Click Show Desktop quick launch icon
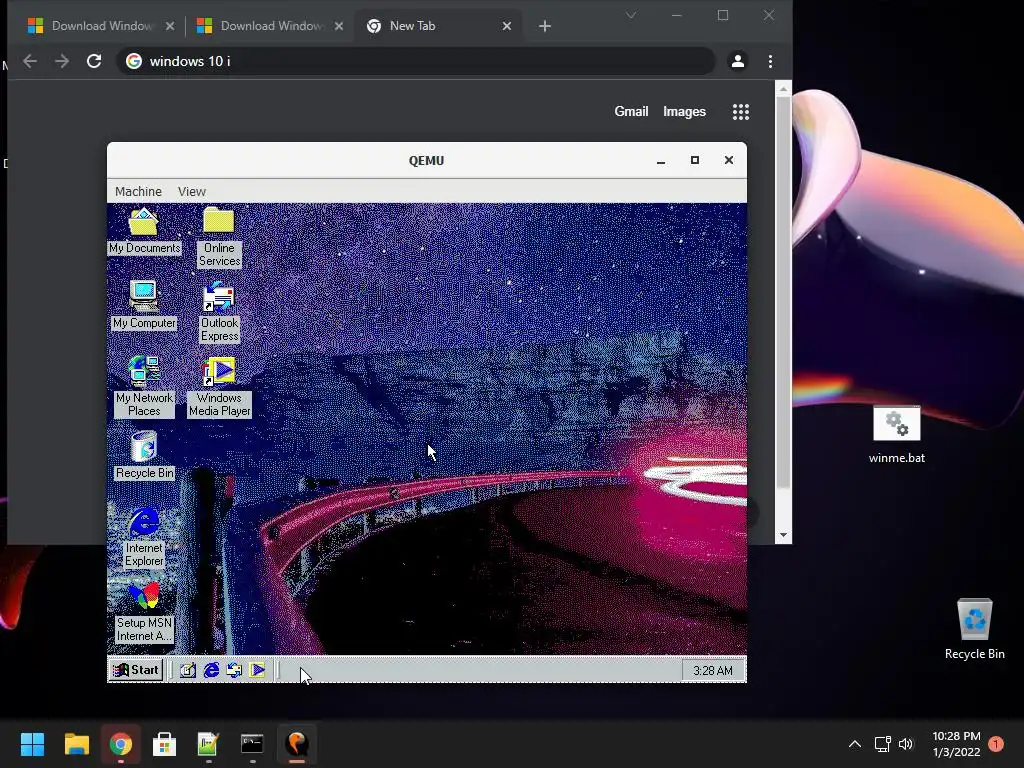 click(x=188, y=670)
